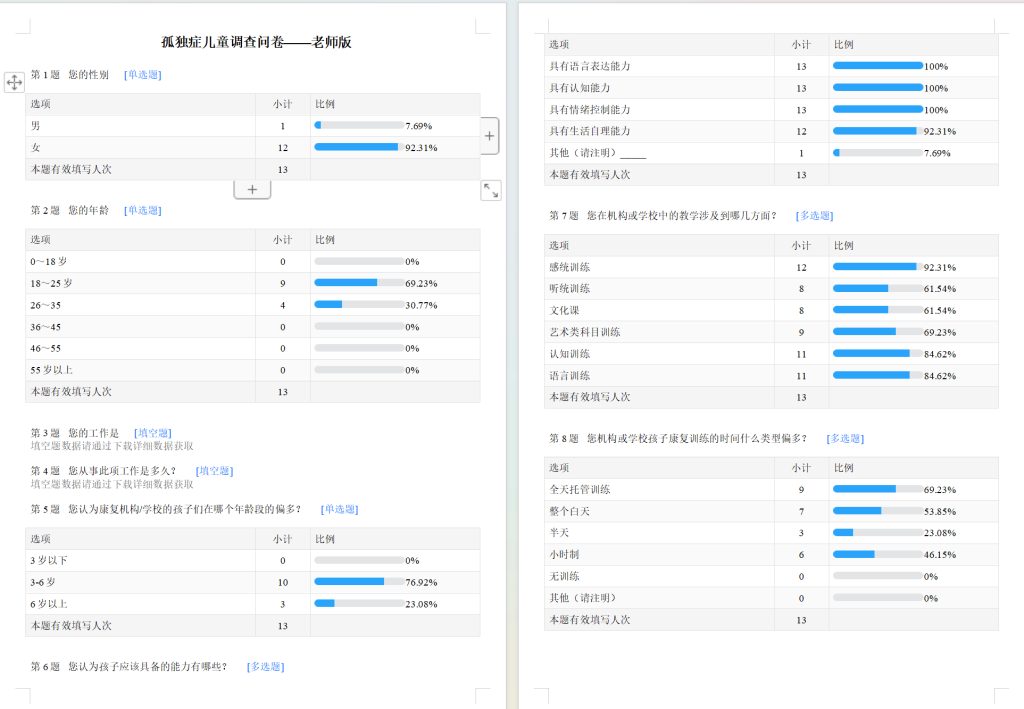
Task: Click the add row plus button
Action: click(252, 189)
